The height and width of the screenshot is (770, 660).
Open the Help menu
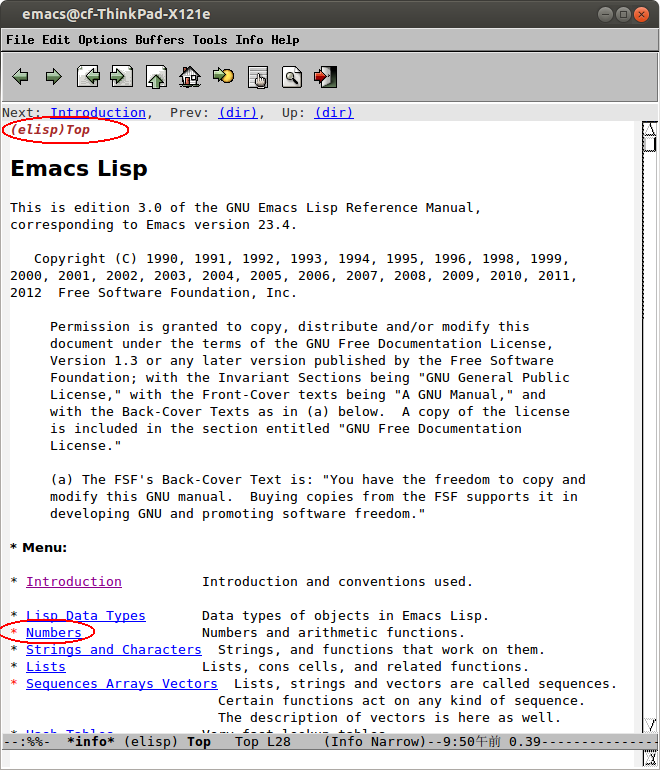[x=285, y=40]
